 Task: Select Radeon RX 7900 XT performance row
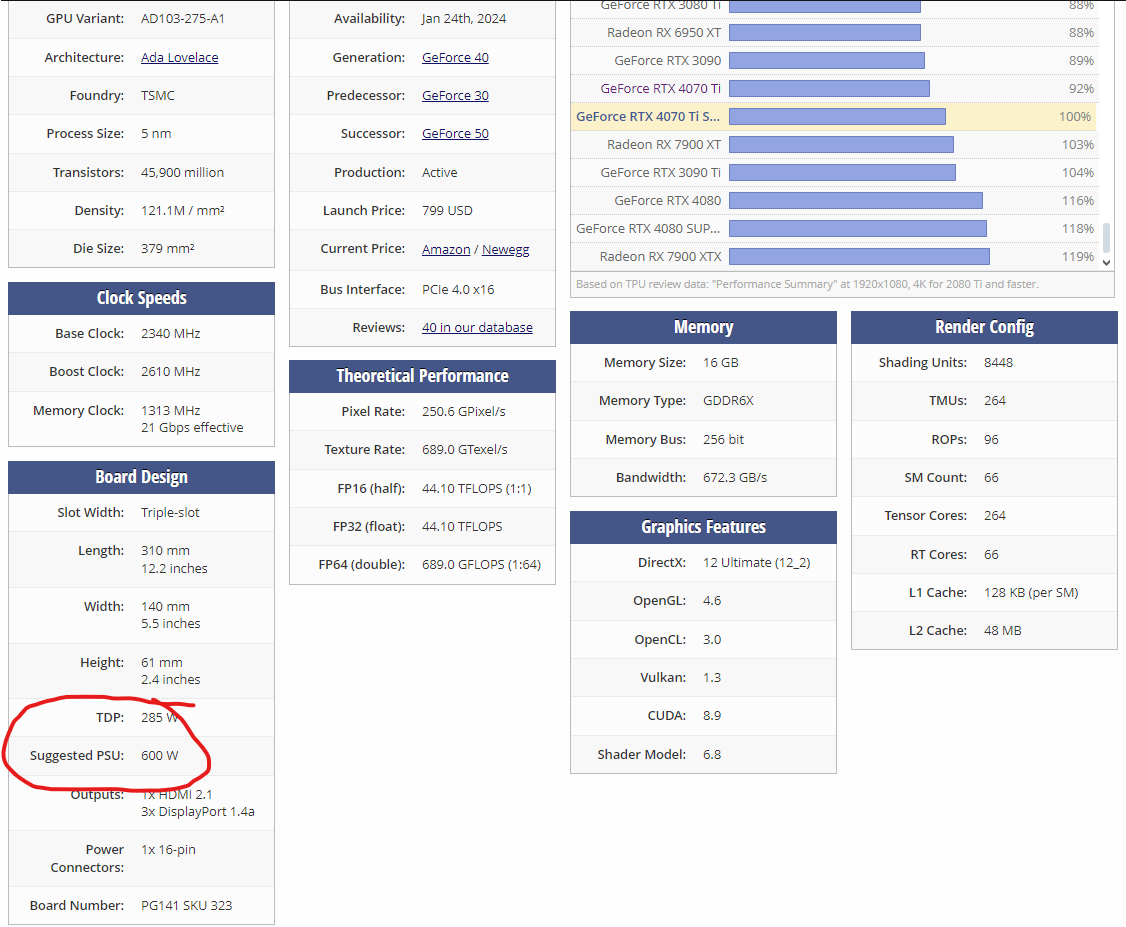pos(833,144)
